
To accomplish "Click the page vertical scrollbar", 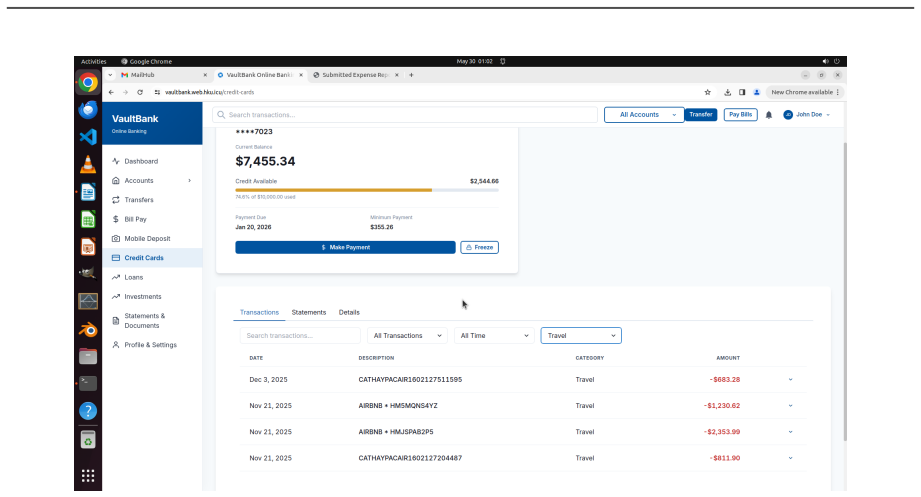I will 845,291.
